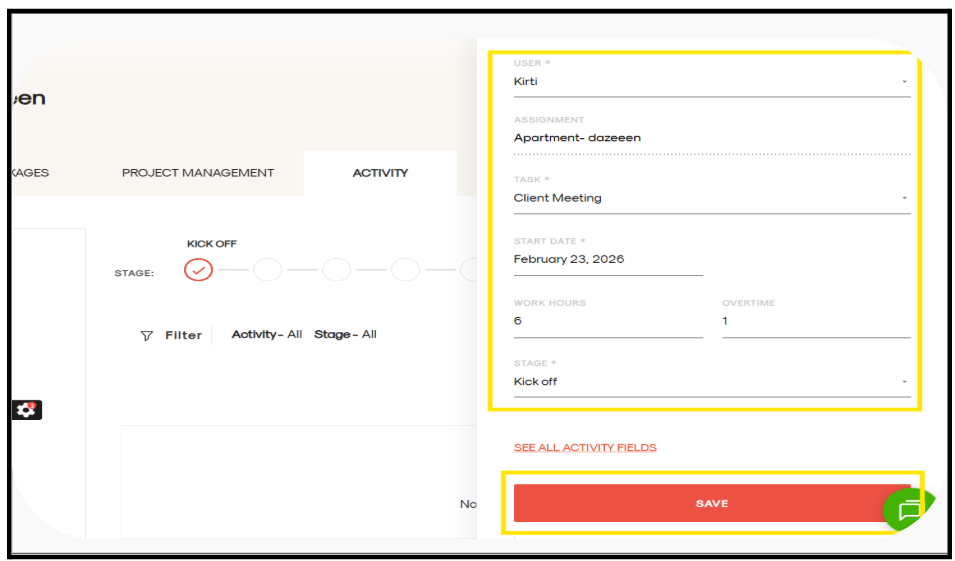The height and width of the screenshot is (561, 955).
Task: Click the Assignment field showing Apartment- dazeeen
Action: pyautogui.click(x=710, y=138)
